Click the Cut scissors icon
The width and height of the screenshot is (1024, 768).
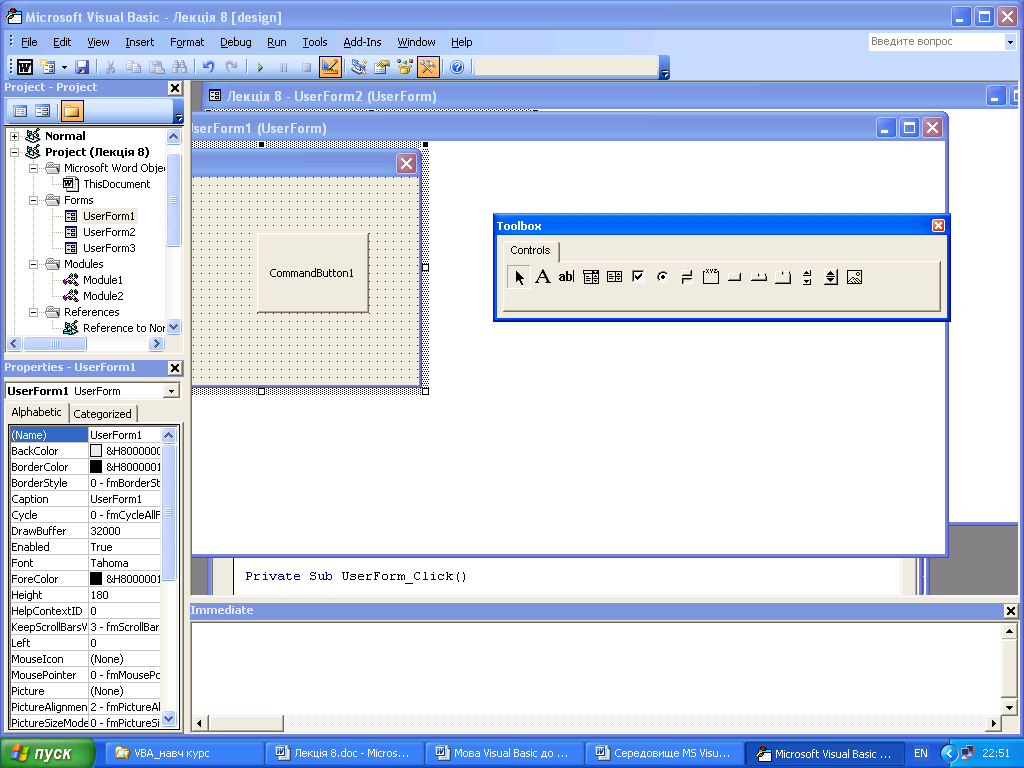click(x=110, y=67)
